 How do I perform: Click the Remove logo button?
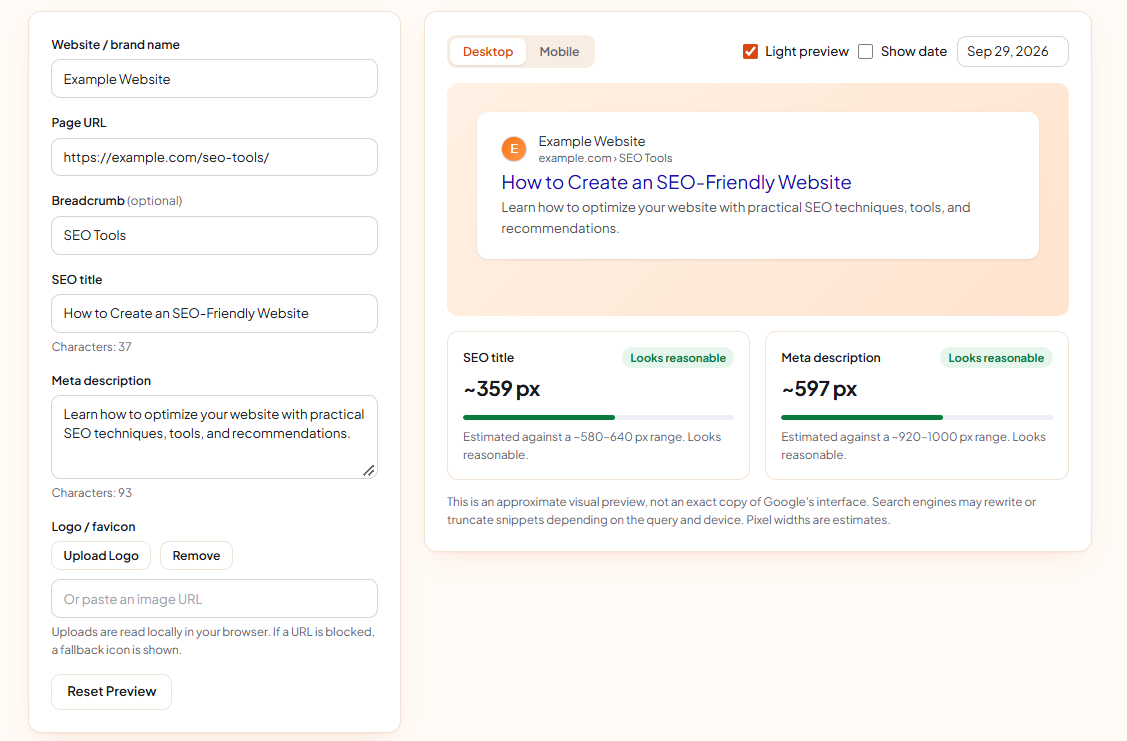pyautogui.click(x=196, y=556)
